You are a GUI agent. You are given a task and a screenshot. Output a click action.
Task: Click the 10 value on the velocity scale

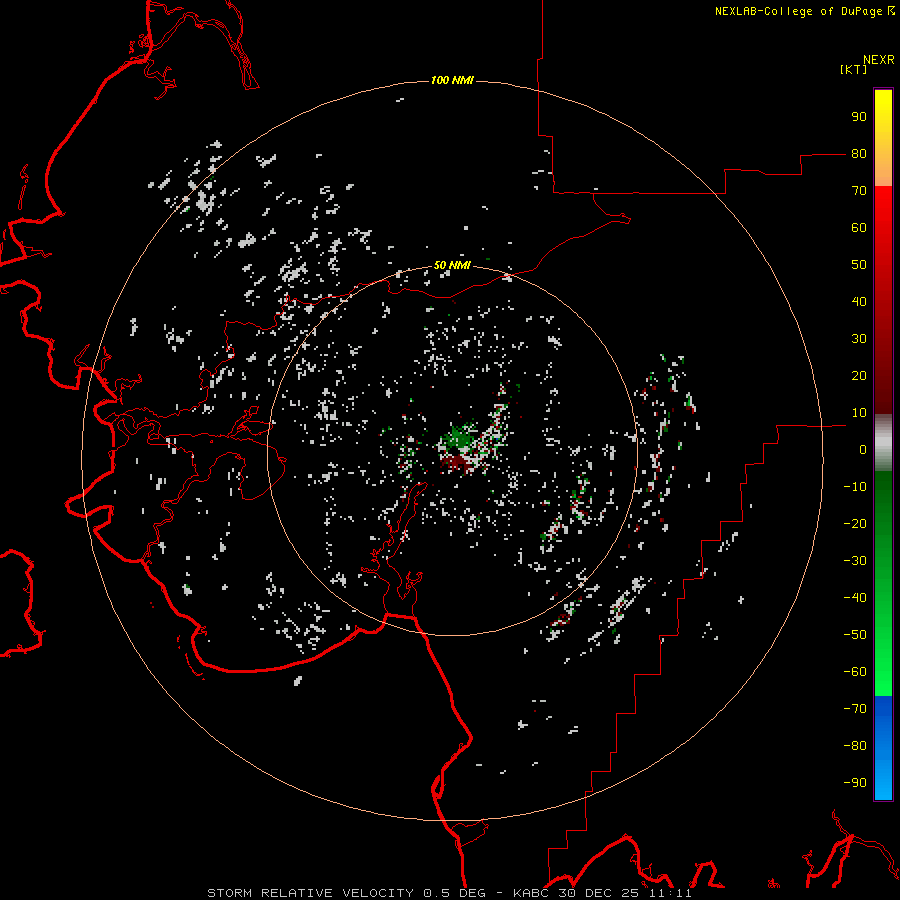pyautogui.click(x=859, y=413)
